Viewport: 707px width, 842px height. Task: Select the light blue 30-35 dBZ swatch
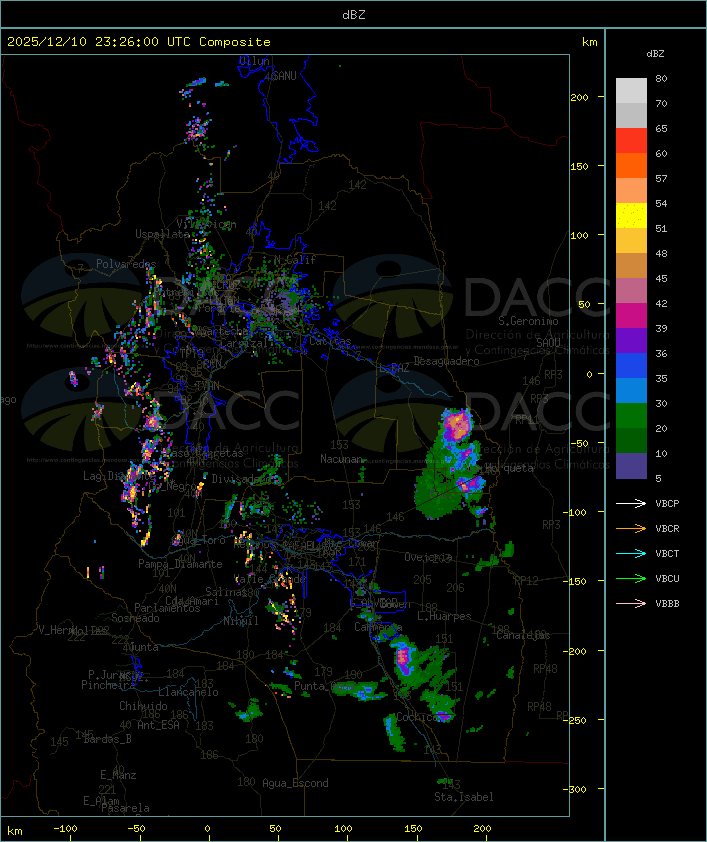[x=631, y=390]
